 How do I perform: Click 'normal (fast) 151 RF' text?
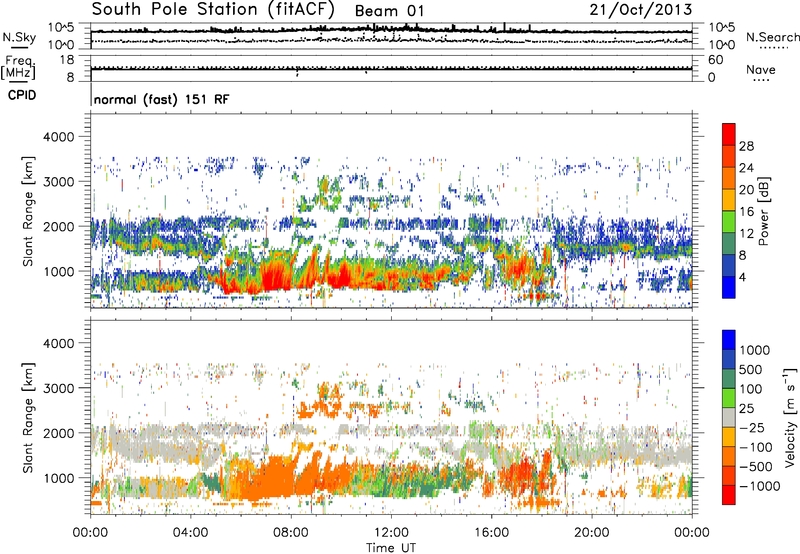point(161,99)
